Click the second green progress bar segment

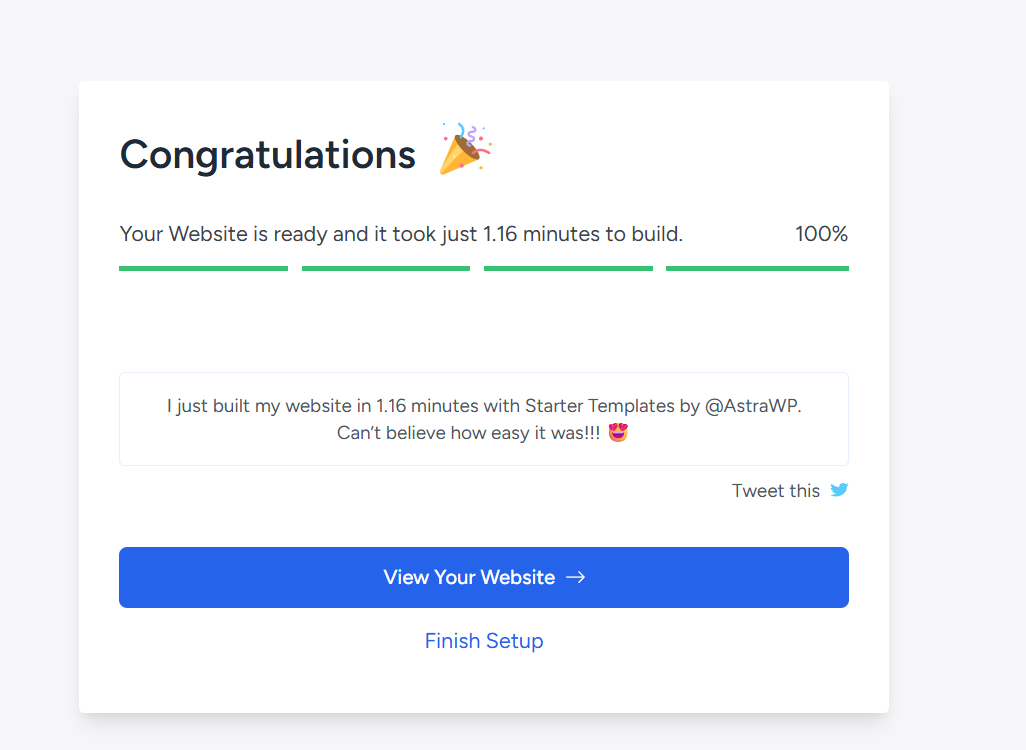(x=386, y=268)
